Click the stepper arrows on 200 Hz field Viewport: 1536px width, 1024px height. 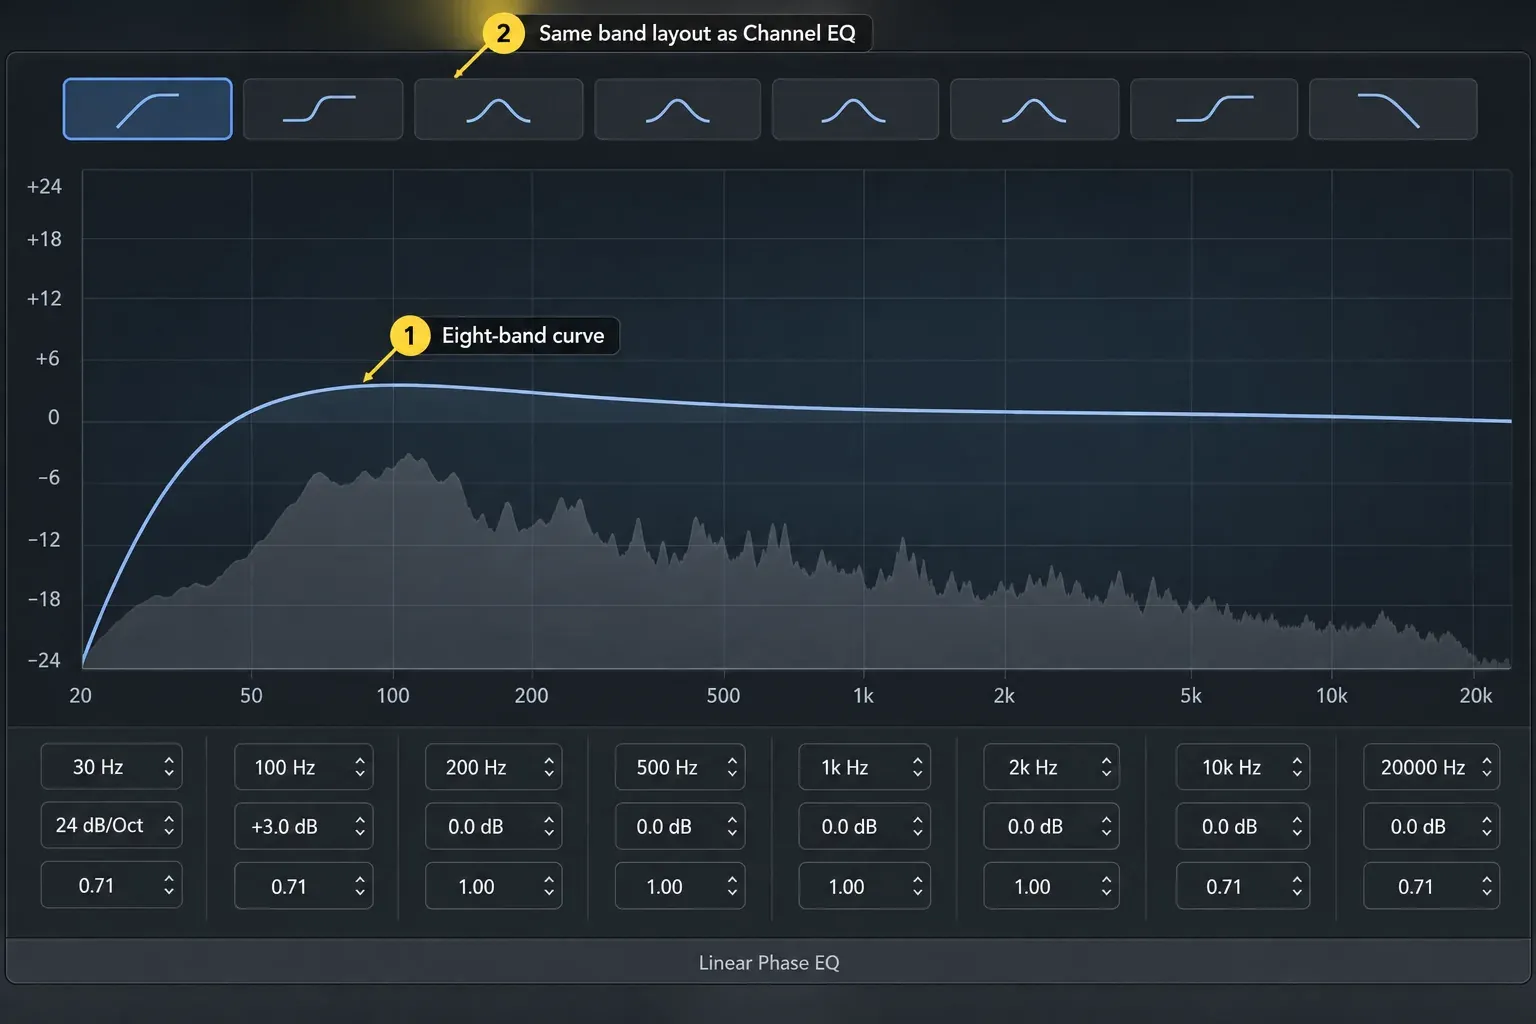click(x=548, y=767)
